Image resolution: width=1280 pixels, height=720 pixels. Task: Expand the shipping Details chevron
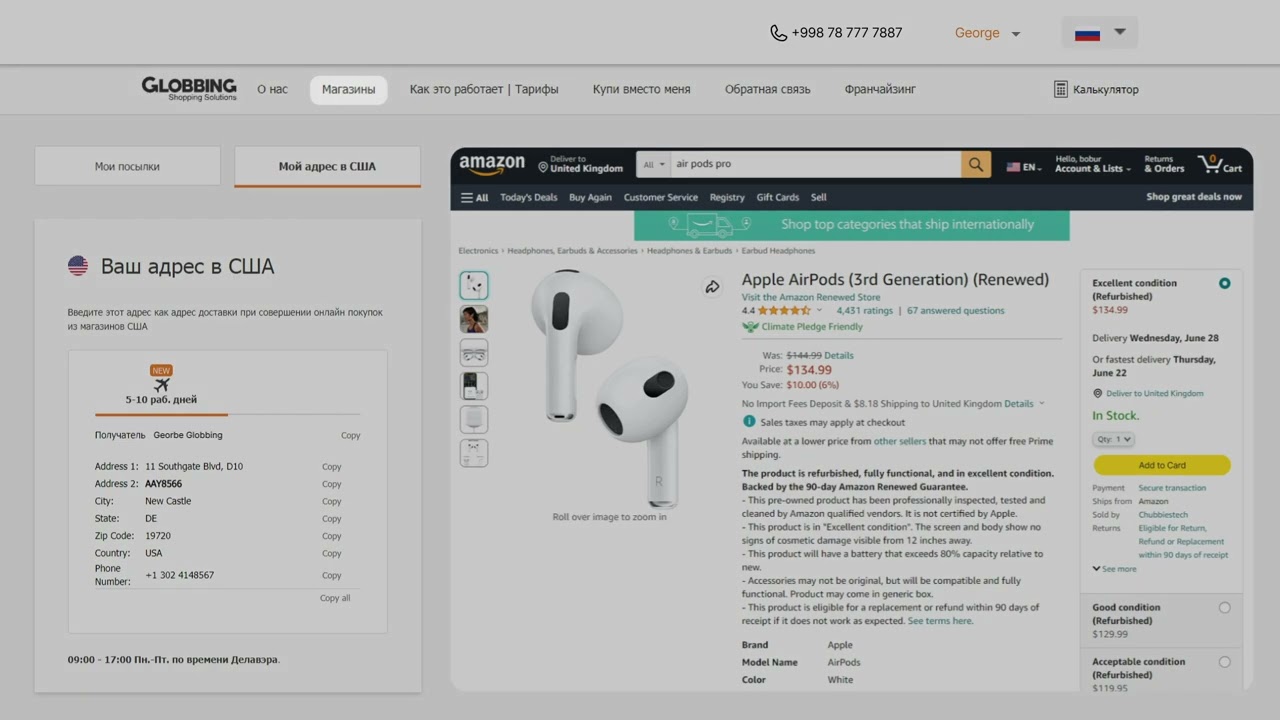pos(1041,404)
